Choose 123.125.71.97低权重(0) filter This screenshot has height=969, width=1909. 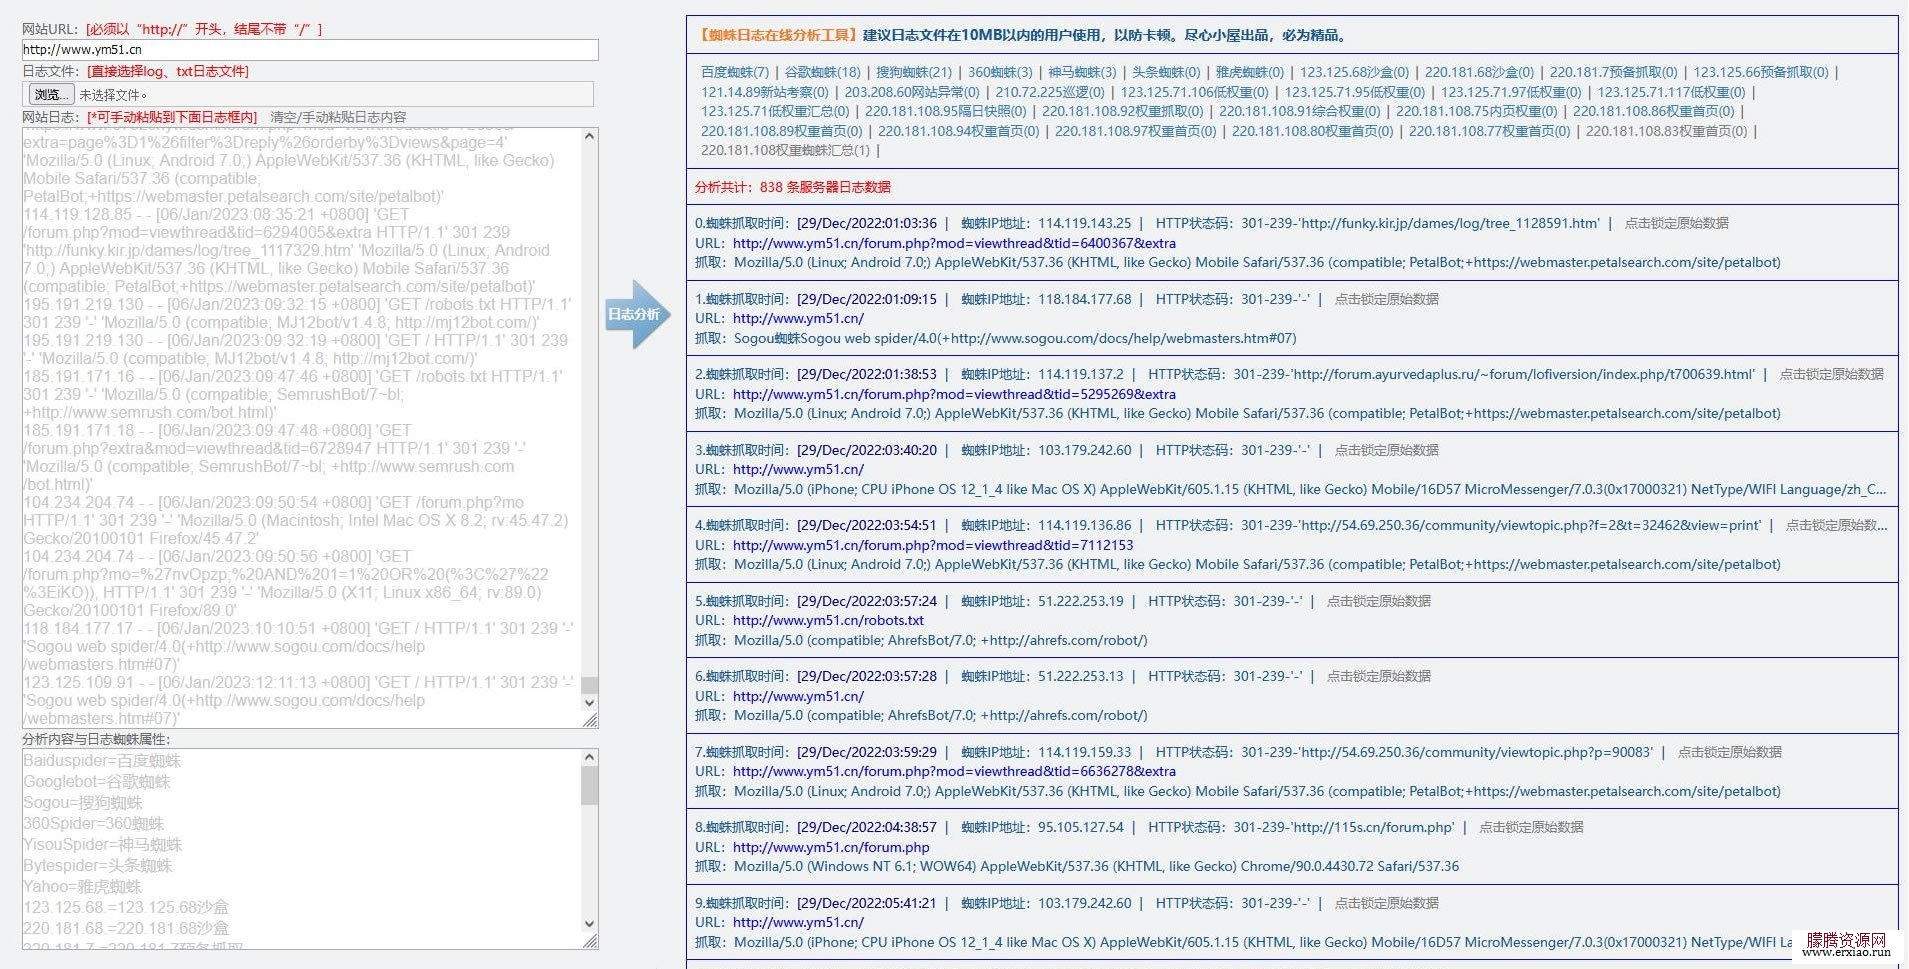coord(1511,92)
